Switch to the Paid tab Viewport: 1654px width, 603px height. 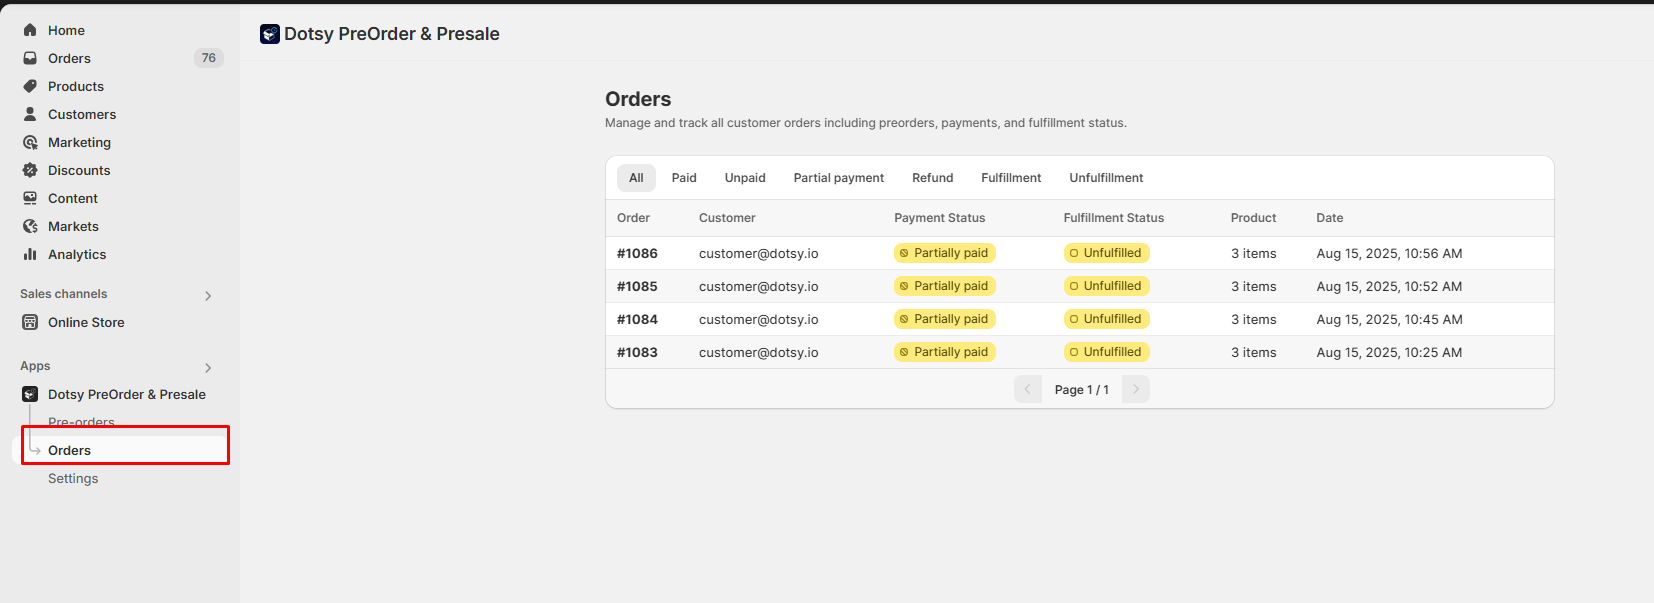(684, 178)
